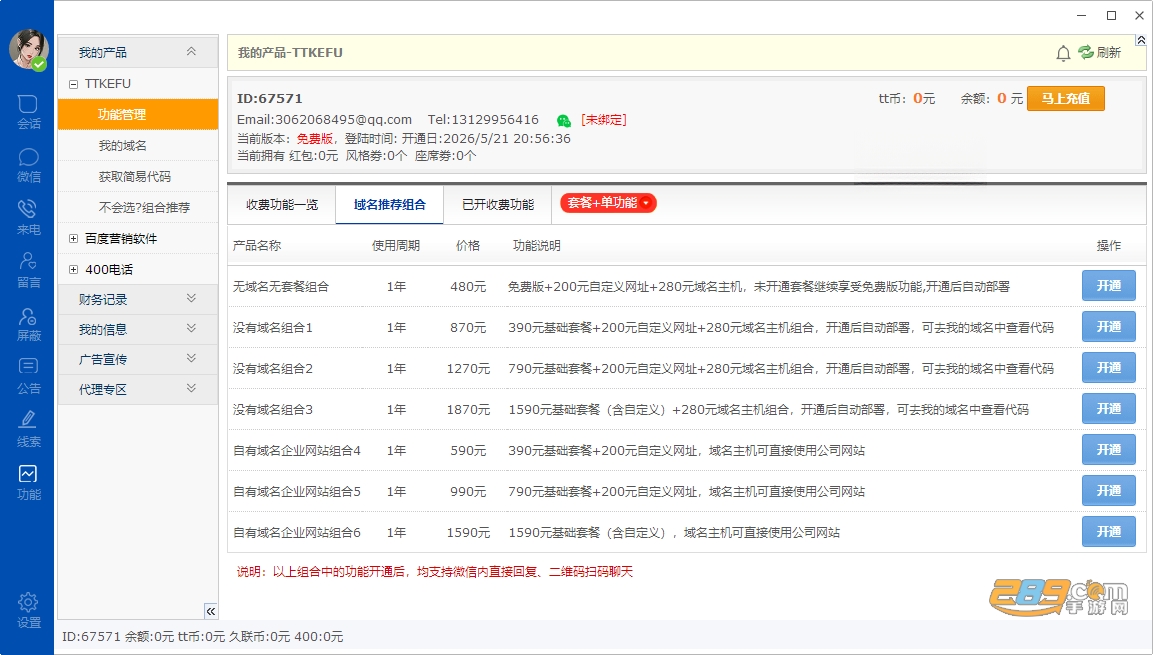The image size is (1153, 655).
Task: Click the 1870元 price cell
Action: pos(468,409)
